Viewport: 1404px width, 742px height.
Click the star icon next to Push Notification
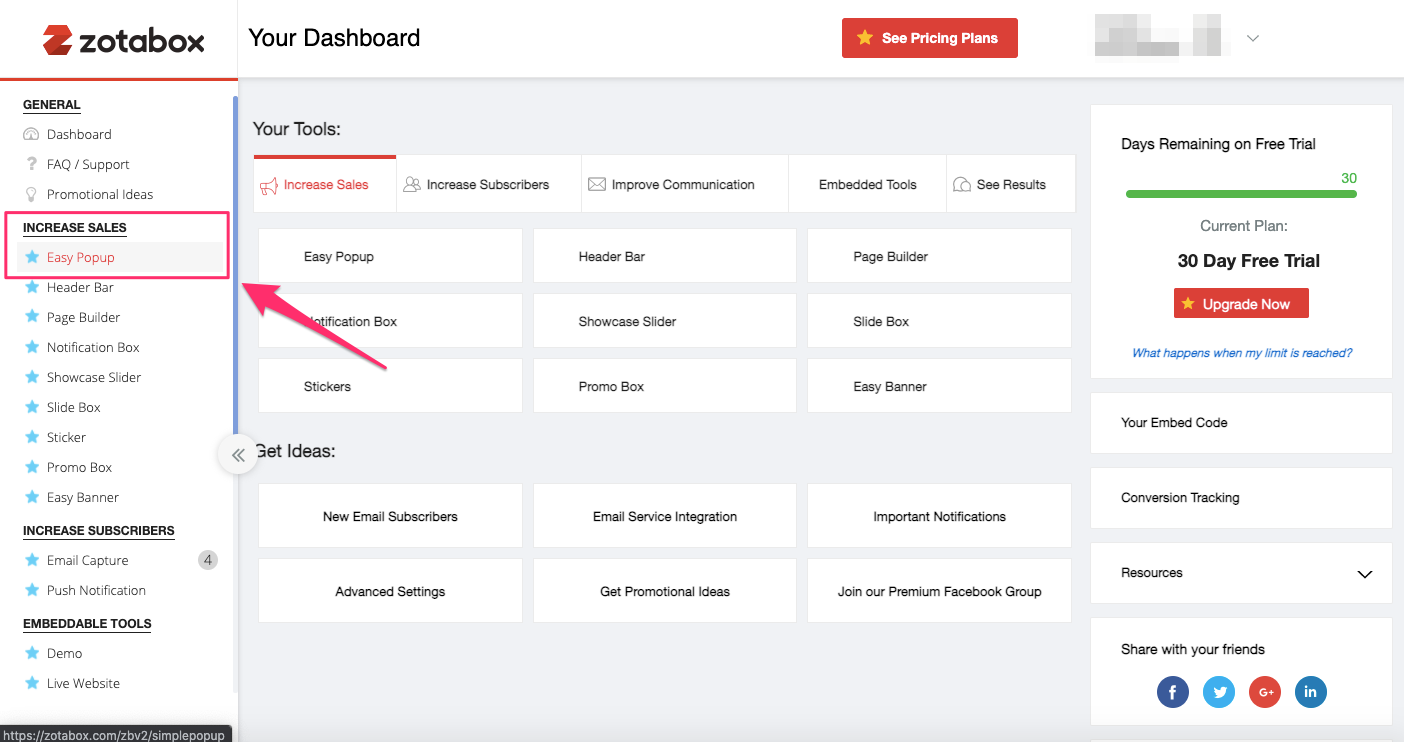[x=32, y=590]
